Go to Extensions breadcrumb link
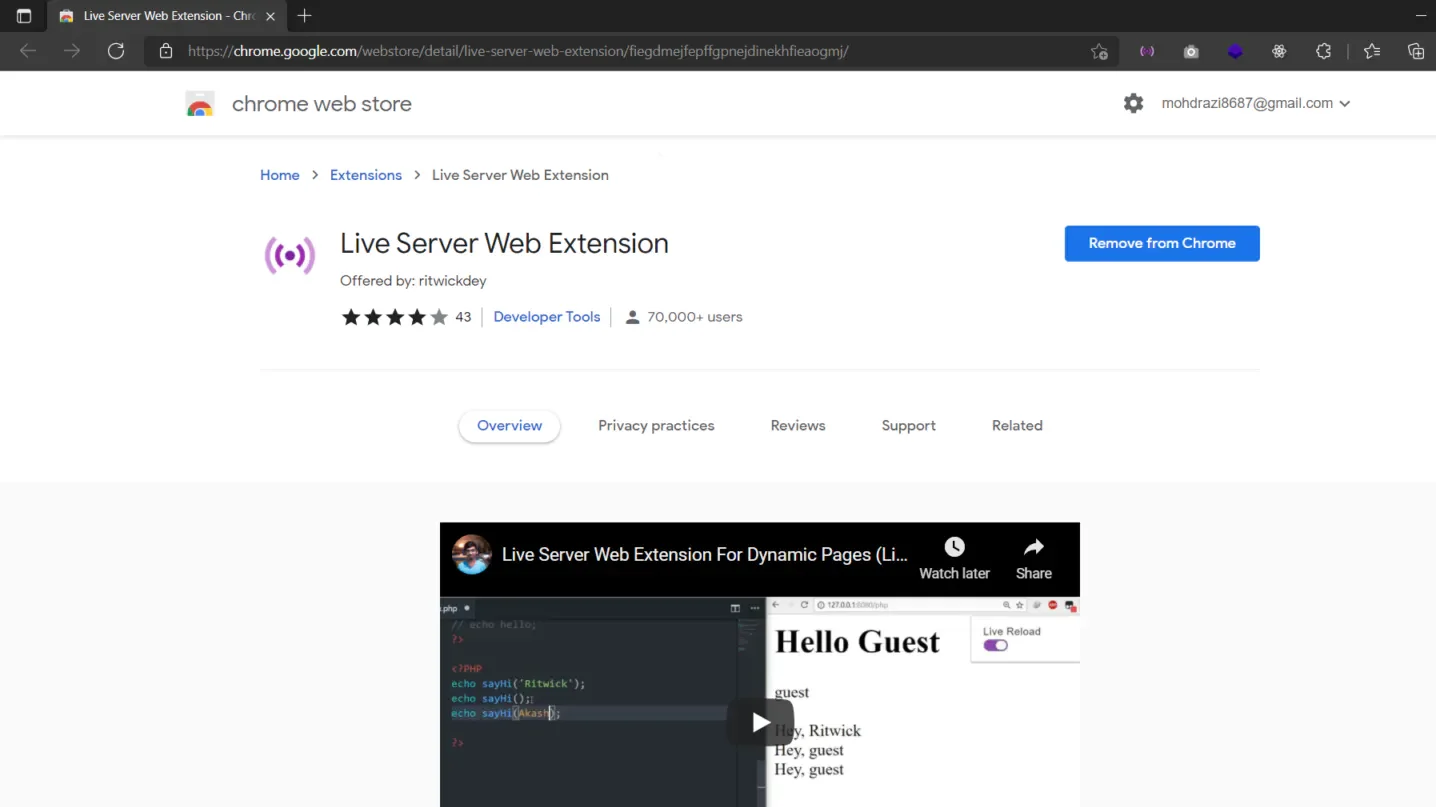 [x=366, y=175]
